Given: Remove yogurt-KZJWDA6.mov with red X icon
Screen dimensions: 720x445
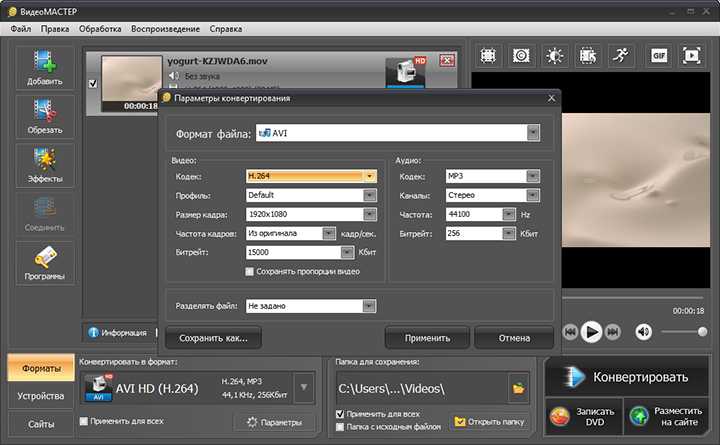Looking at the screenshot, I should click(447, 60).
